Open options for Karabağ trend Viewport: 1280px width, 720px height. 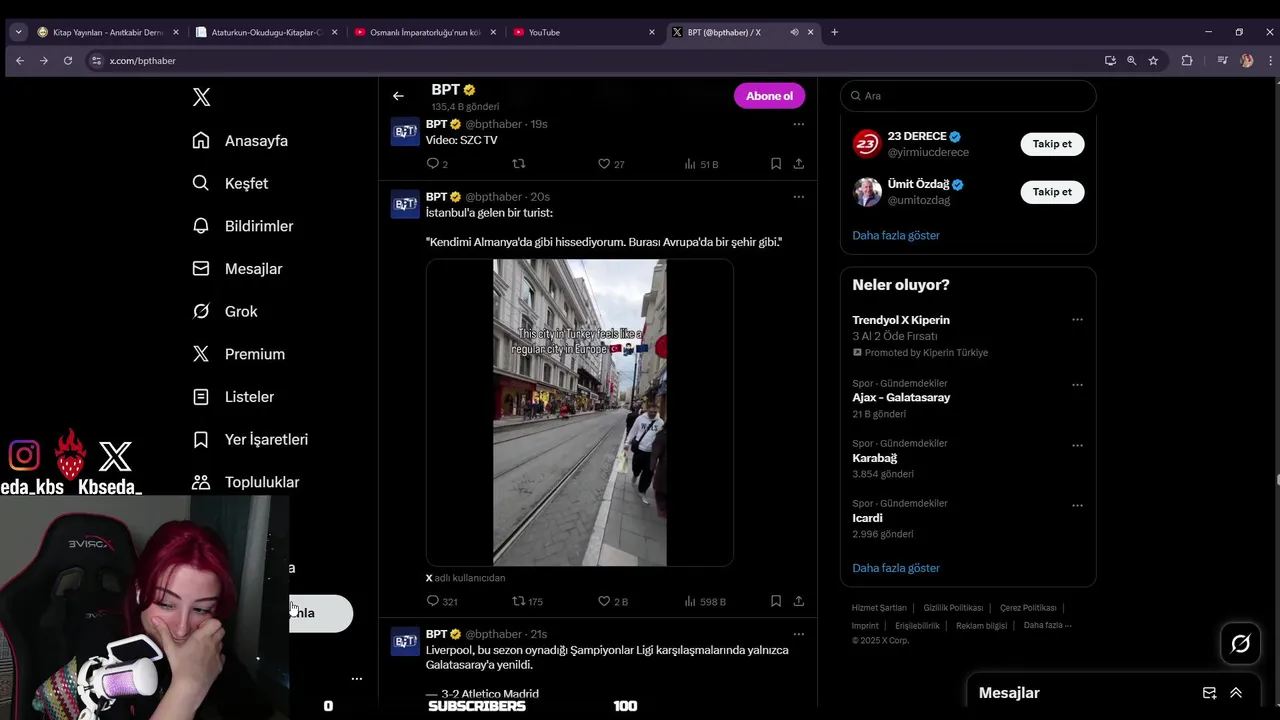pyautogui.click(x=1077, y=445)
